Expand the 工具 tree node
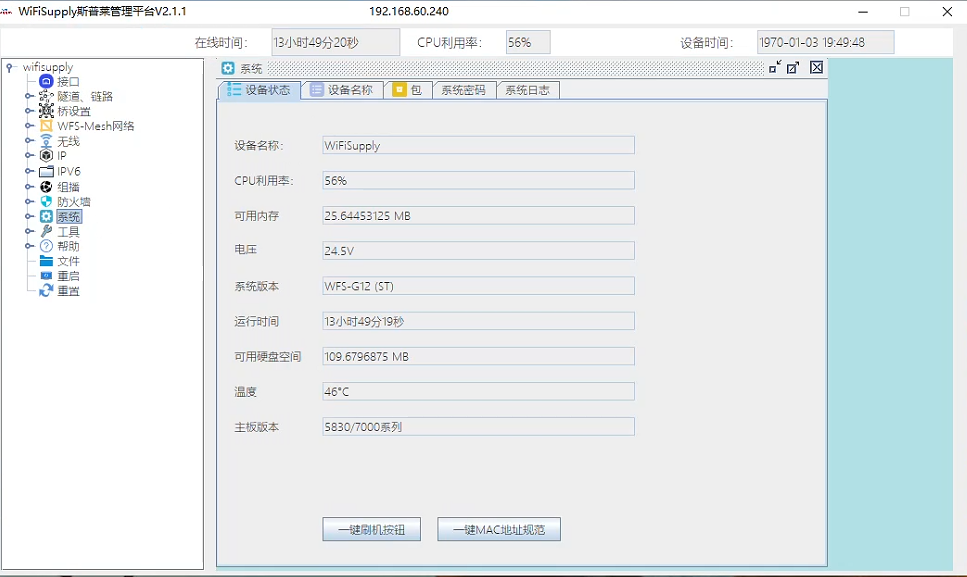This screenshot has width=967, height=577. 29,231
